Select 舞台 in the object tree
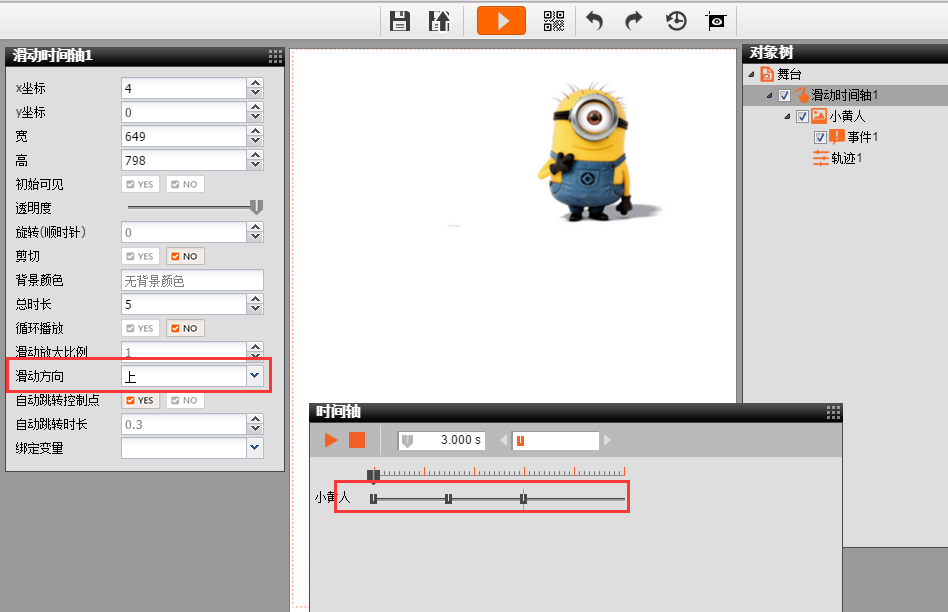 point(789,74)
